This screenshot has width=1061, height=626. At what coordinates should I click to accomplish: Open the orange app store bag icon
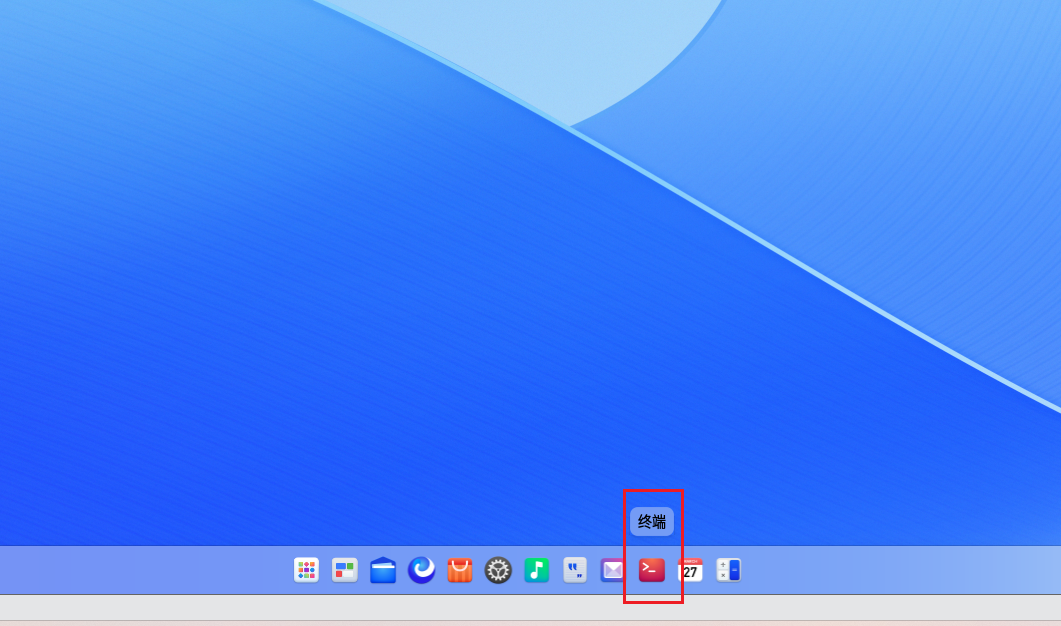[460, 570]
